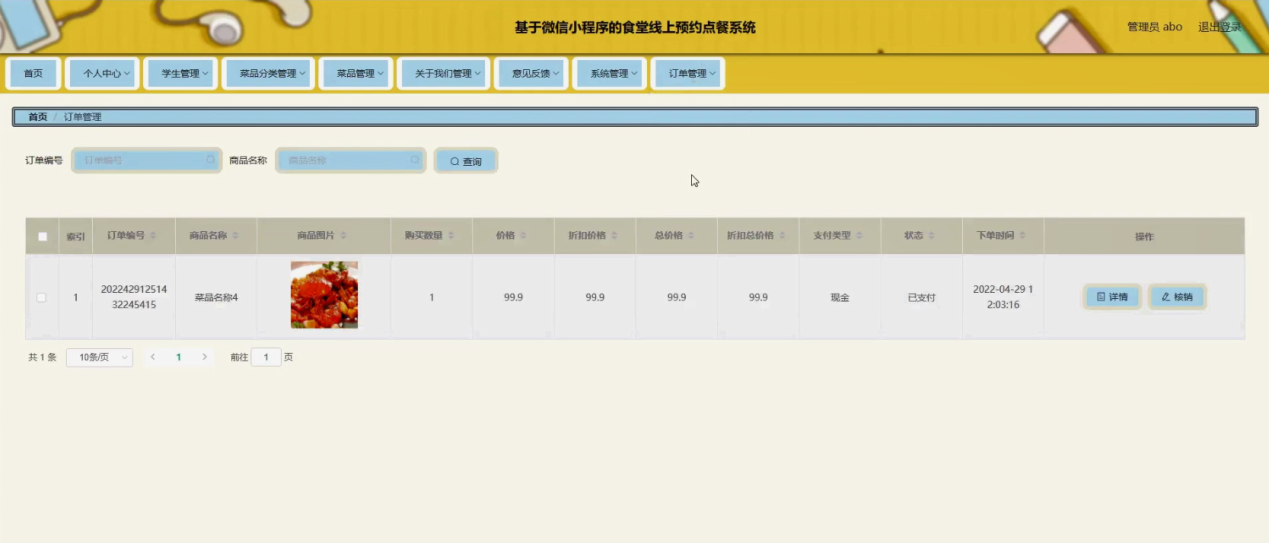Sort by 状态 column icon
The height and width of the screenshot is (543, 1269).
(x=931, y=236)
